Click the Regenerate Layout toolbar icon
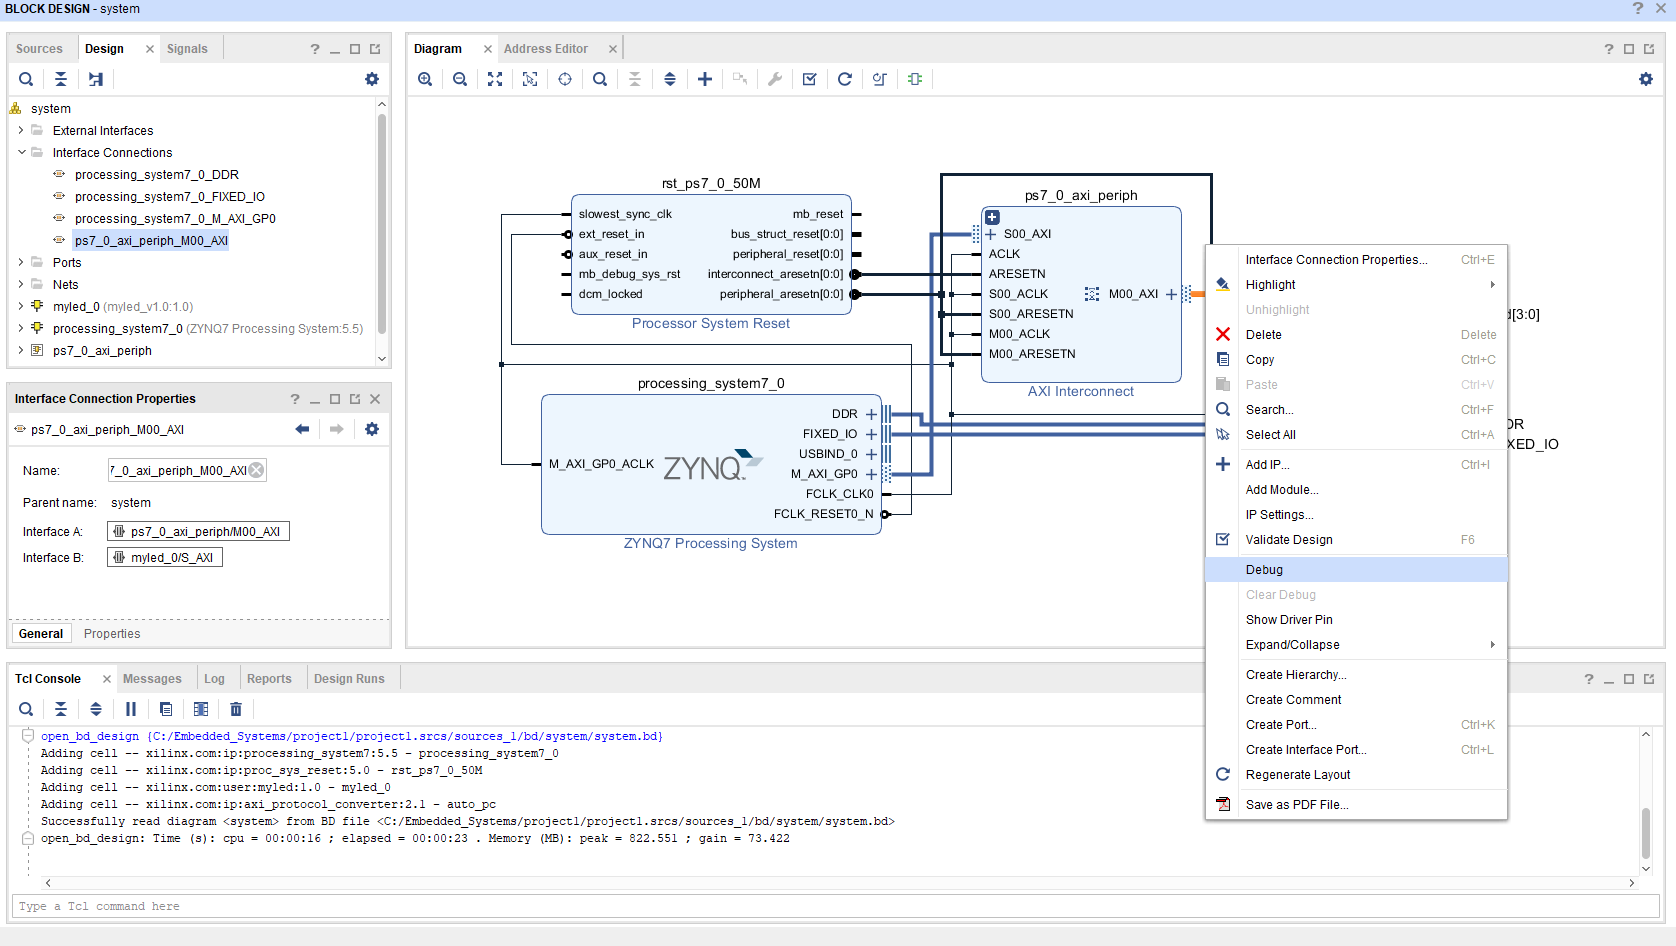Viewport: 1676px width, 946px height. click(845, 79)
